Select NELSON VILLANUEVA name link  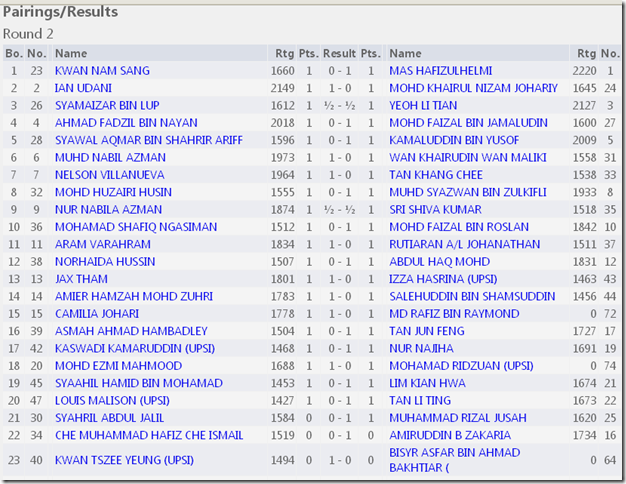click(109, 175)
